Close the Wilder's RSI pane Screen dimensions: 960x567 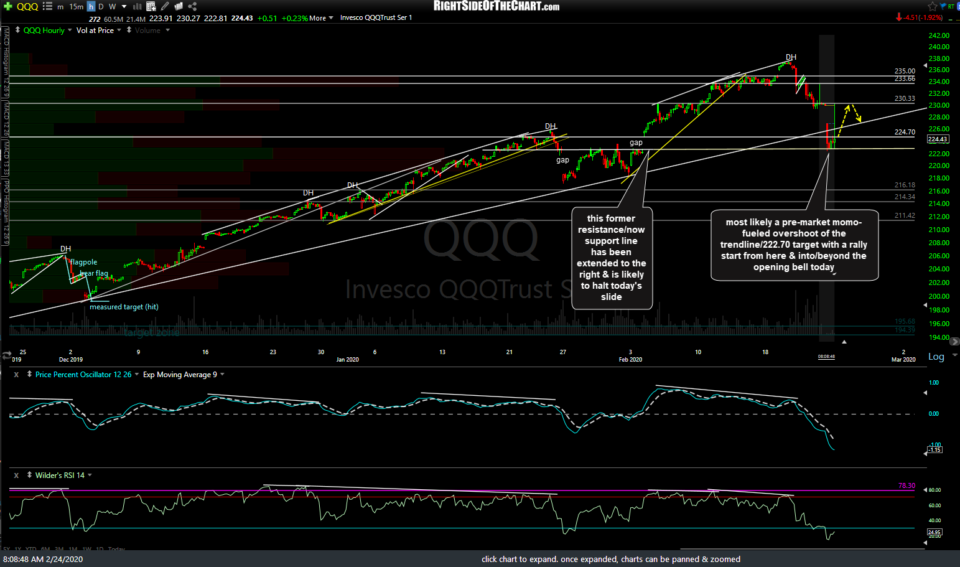[16, 475]
